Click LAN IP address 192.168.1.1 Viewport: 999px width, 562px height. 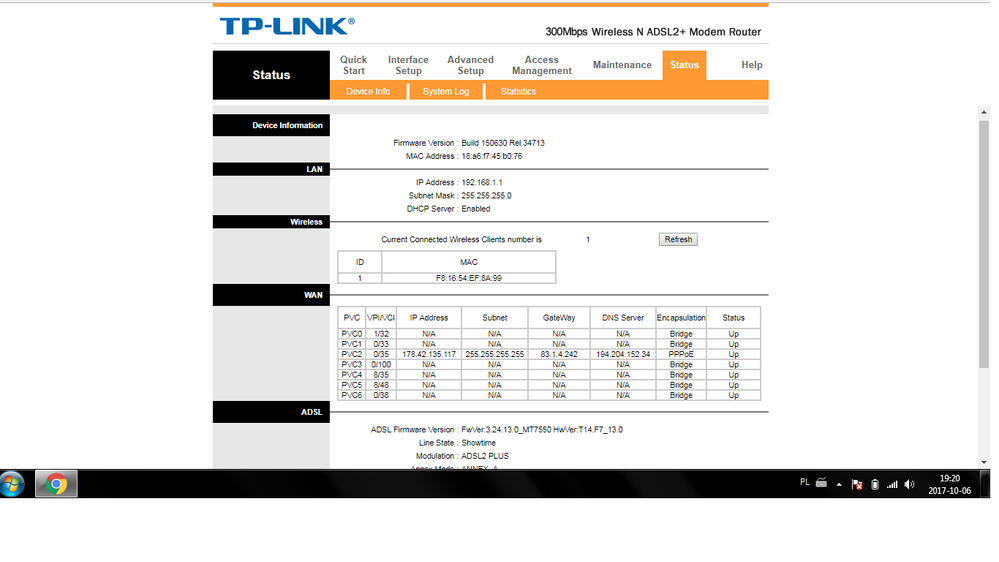click(x=482, y=182)
